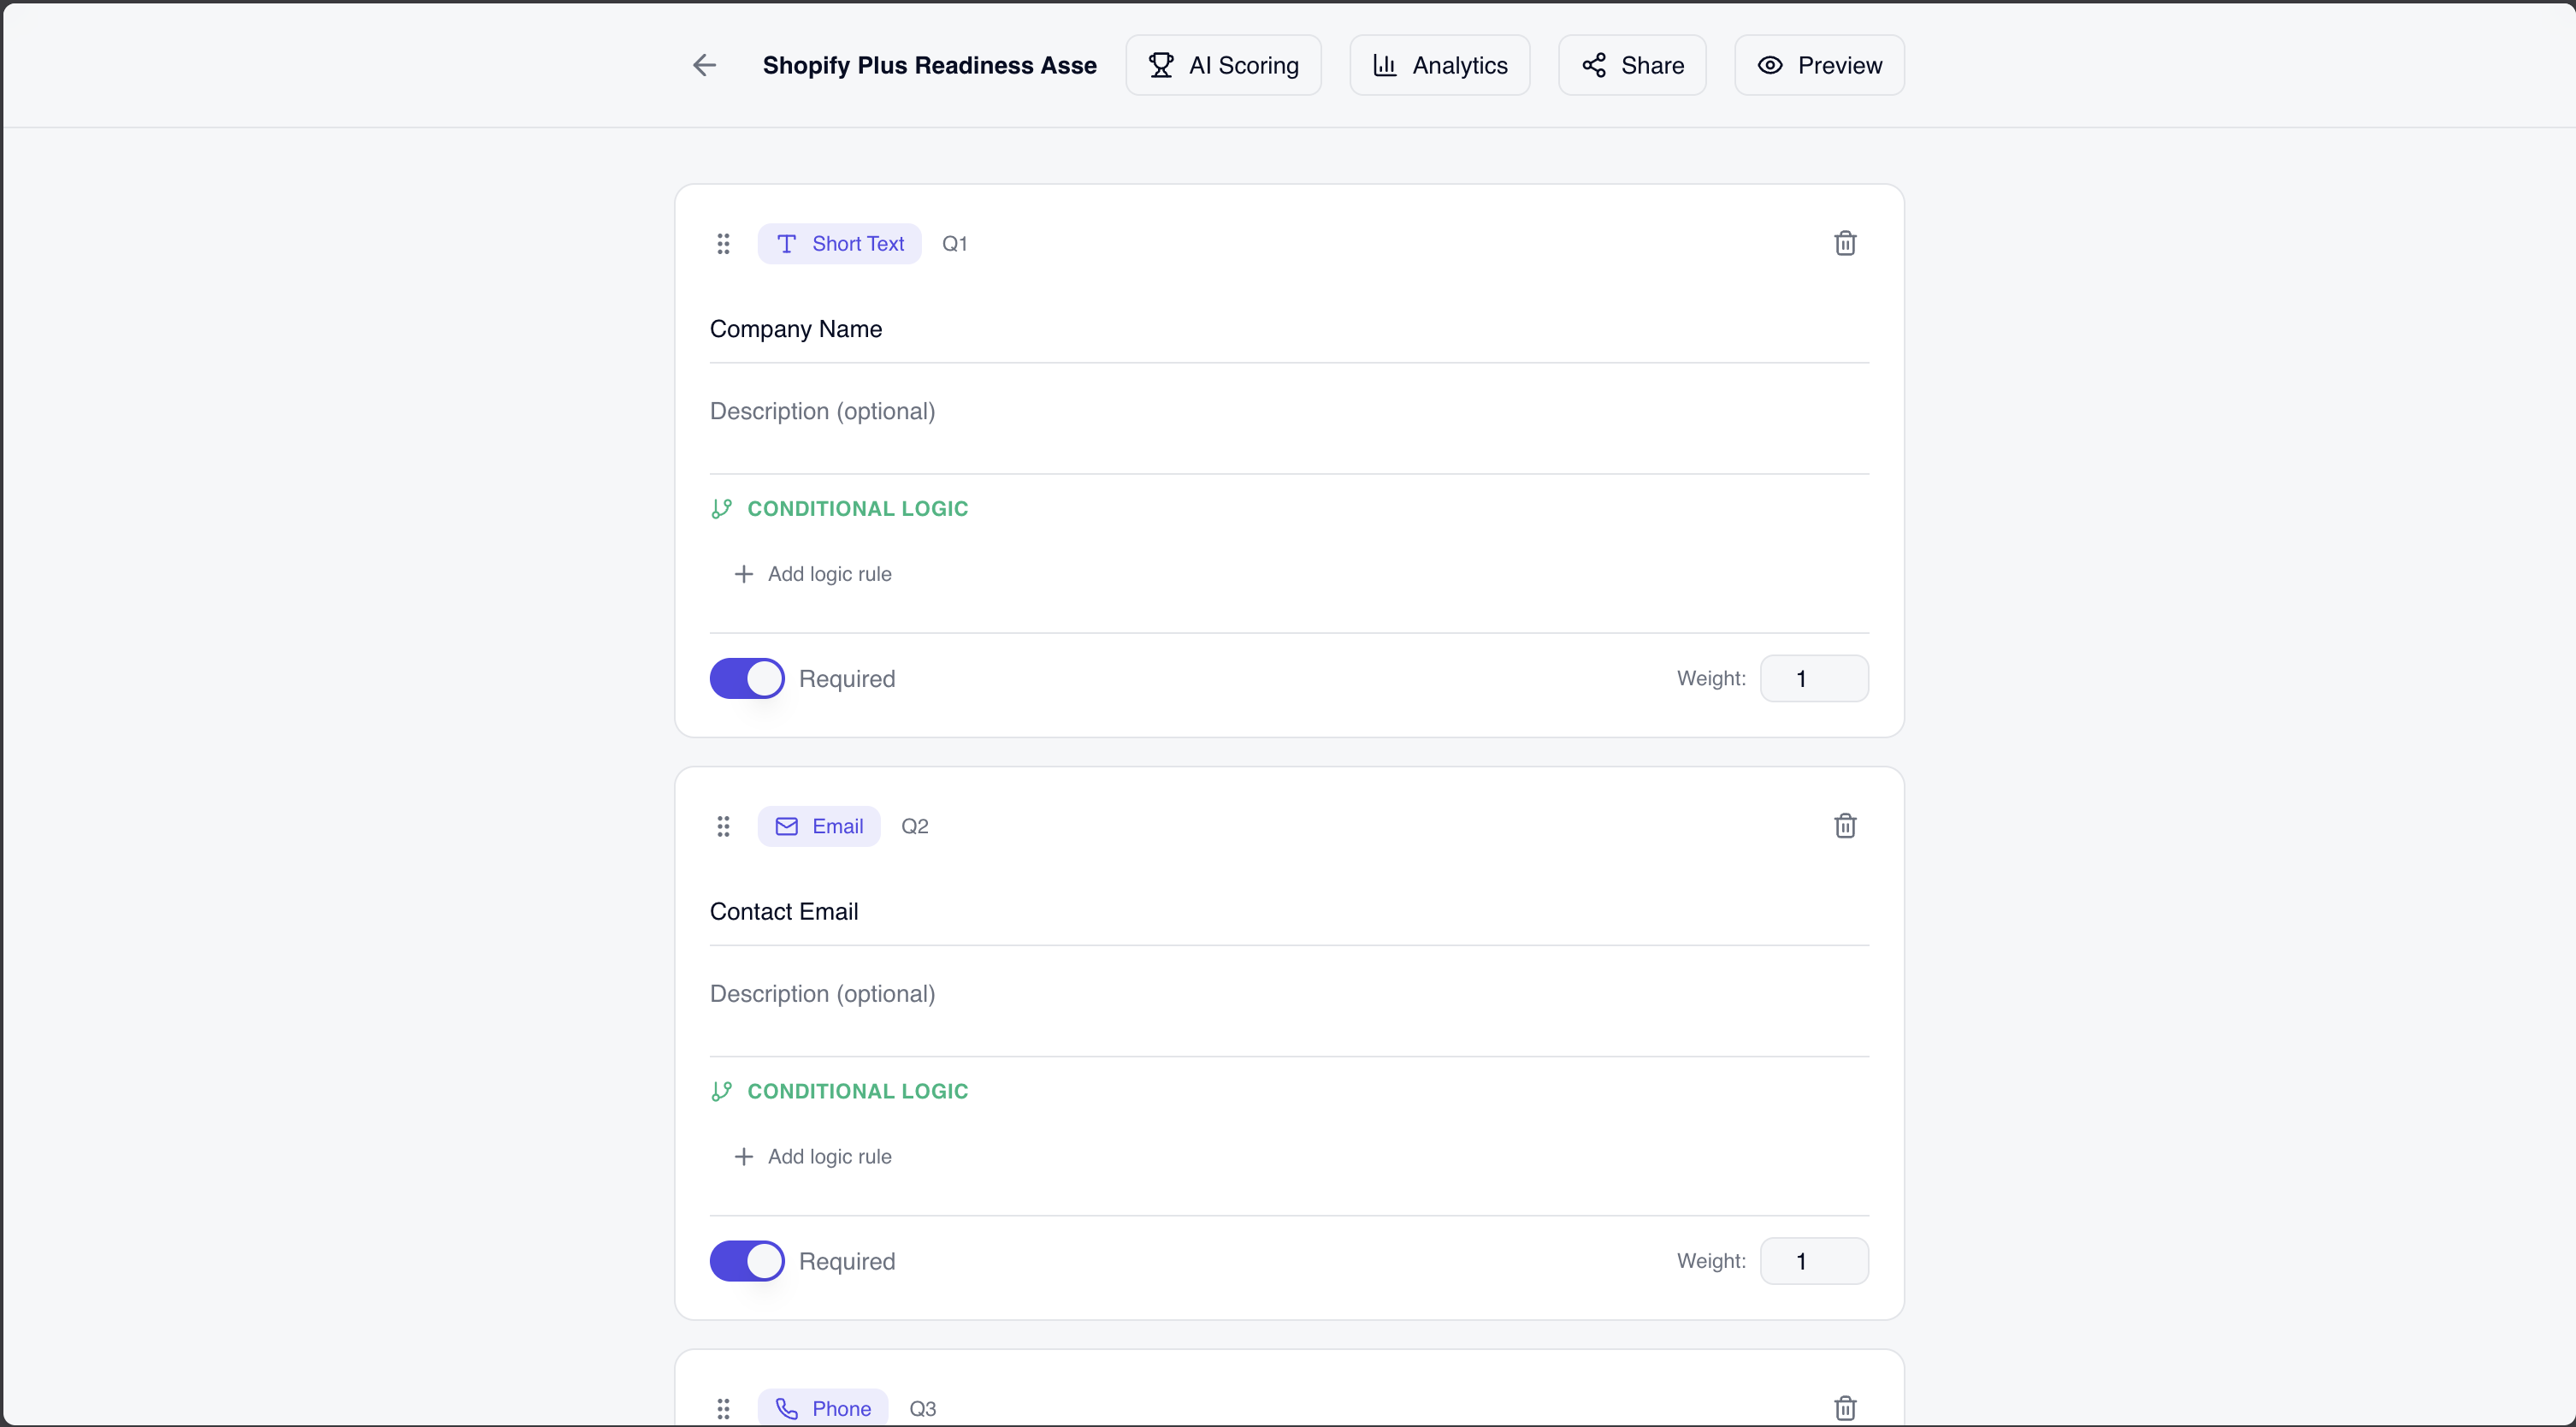Click the back arrow next to form title

point(704,64)
